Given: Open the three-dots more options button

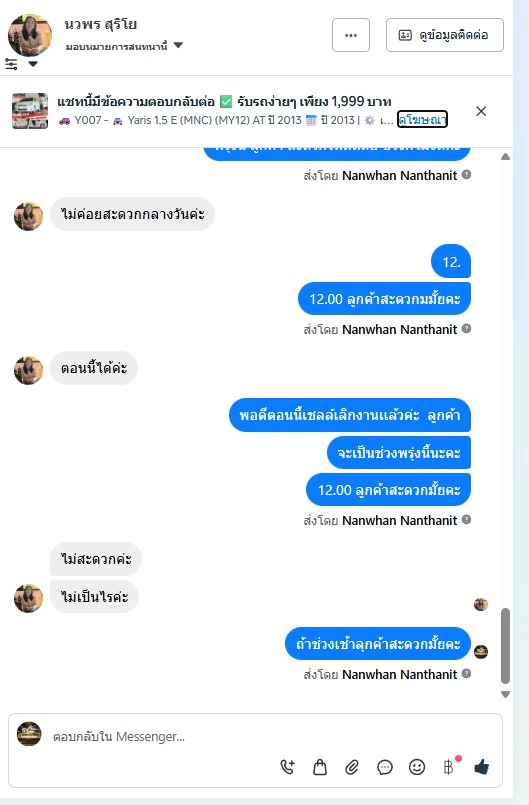Looking at the screenshot, I should pyautogui.click(x=351, y=35).
